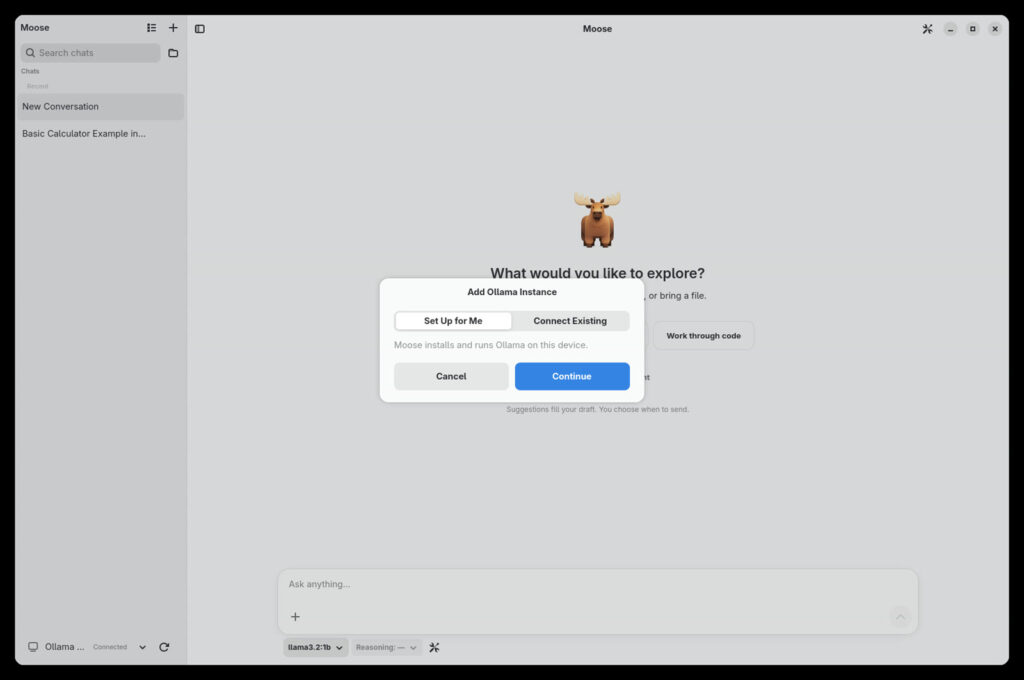The image size is (1024, 680).
Task: Open the chat list options icon
Action: [x=152, y=27]
